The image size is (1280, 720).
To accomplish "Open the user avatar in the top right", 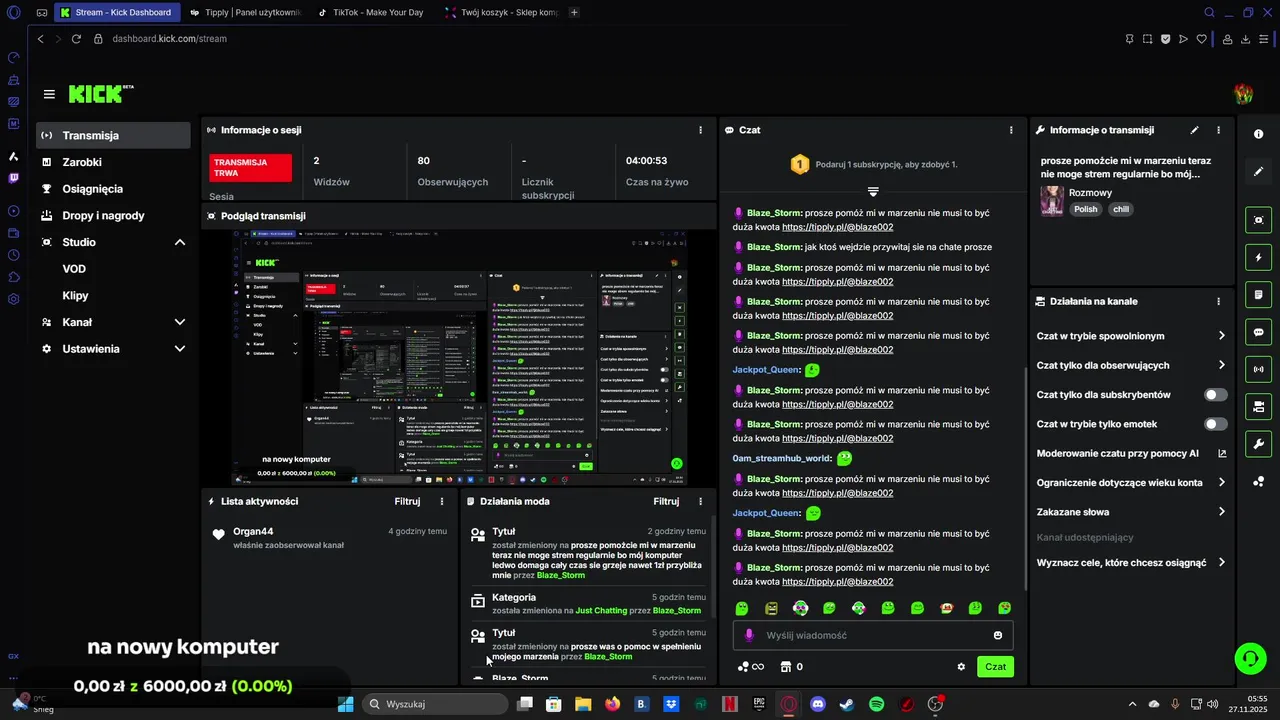I will click(1244, 94).
